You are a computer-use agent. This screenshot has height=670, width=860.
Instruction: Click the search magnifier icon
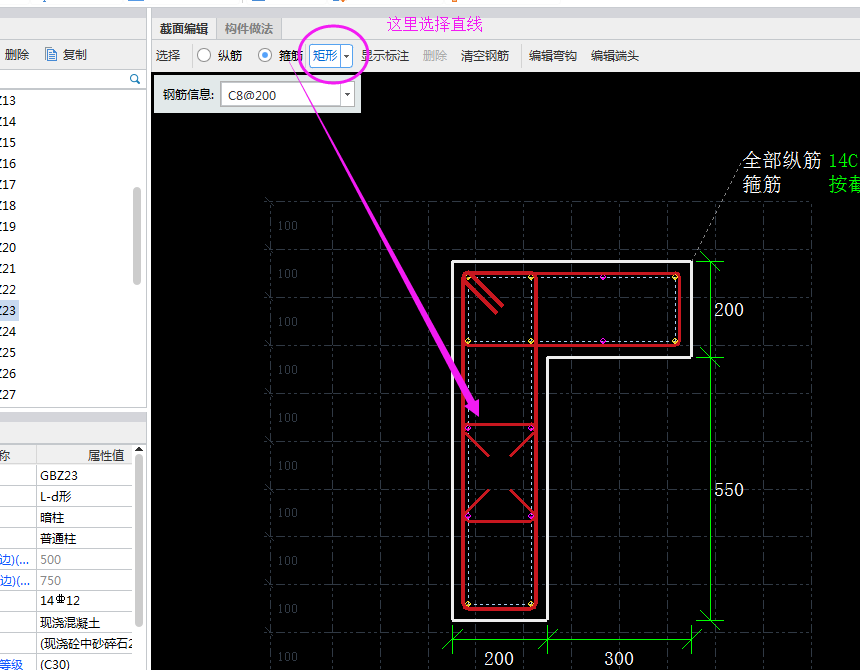coord(134,79)
